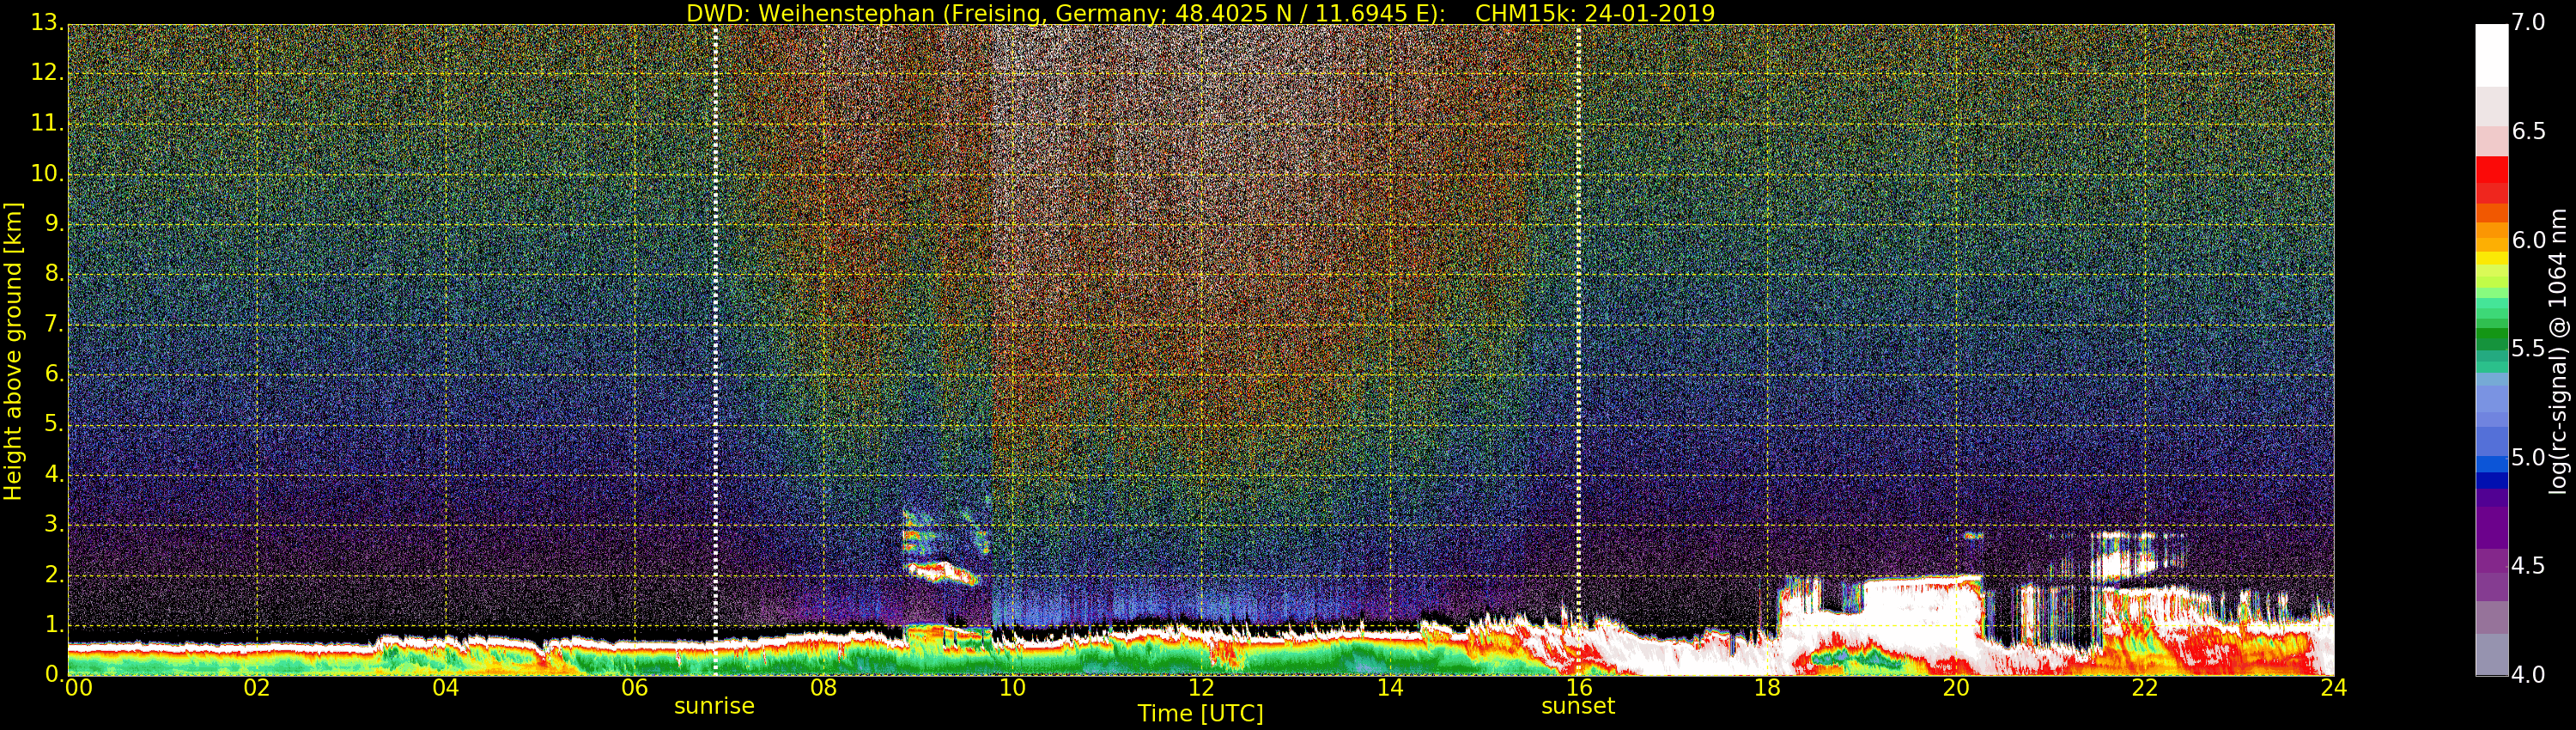Click the x-axis tick label '00'
The height and width of the screenshot is (730, 2576).
click(78, 688)
